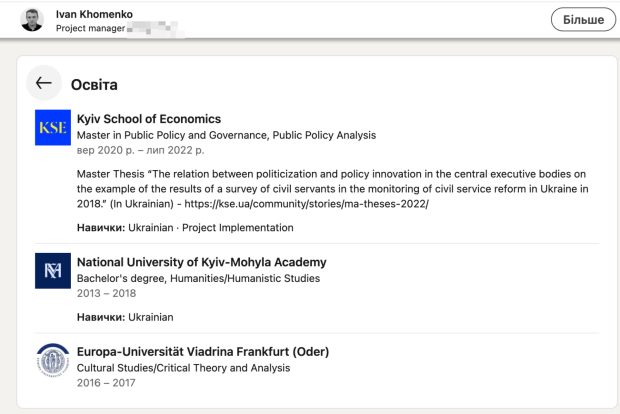Click Master in Public Policy and Governance text
Screen dimensions: 620x414
226,135
